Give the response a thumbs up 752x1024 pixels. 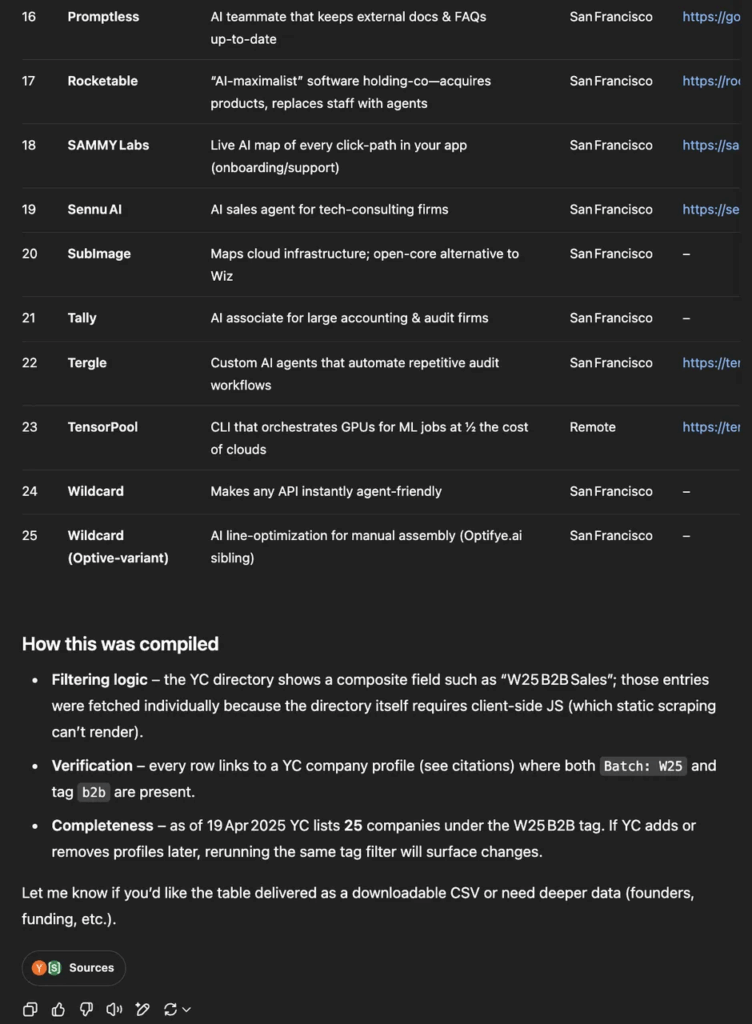pyautogui.click(x=58, y=1009)
